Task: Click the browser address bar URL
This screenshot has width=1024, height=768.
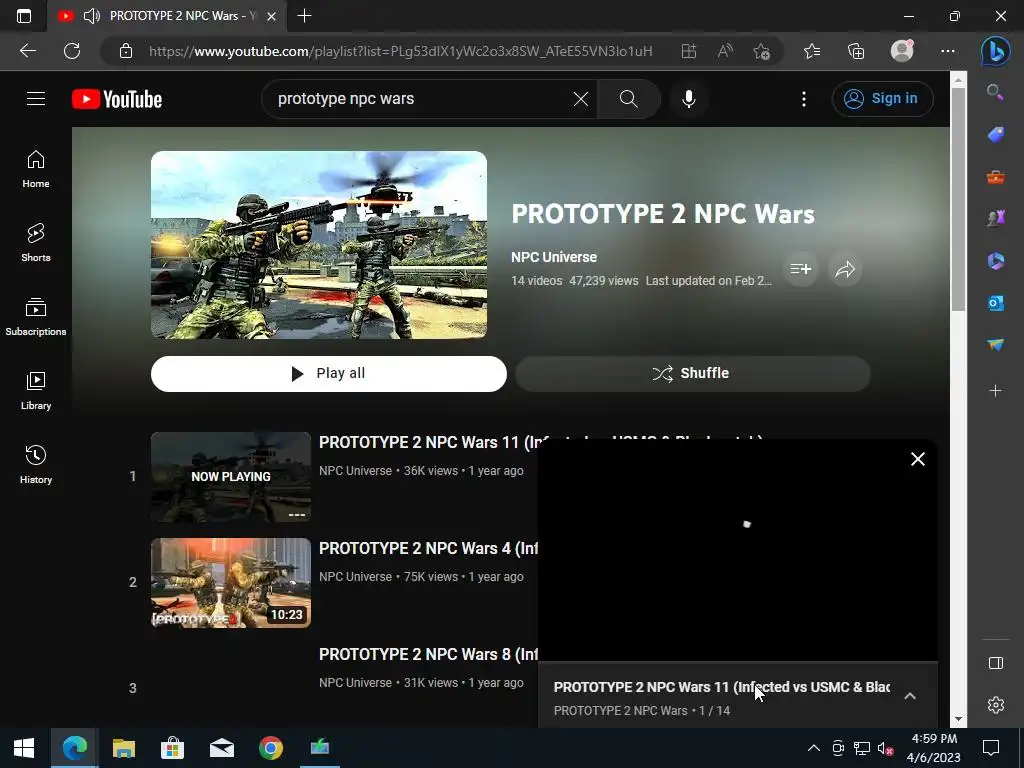Action: tap(400, 51)
